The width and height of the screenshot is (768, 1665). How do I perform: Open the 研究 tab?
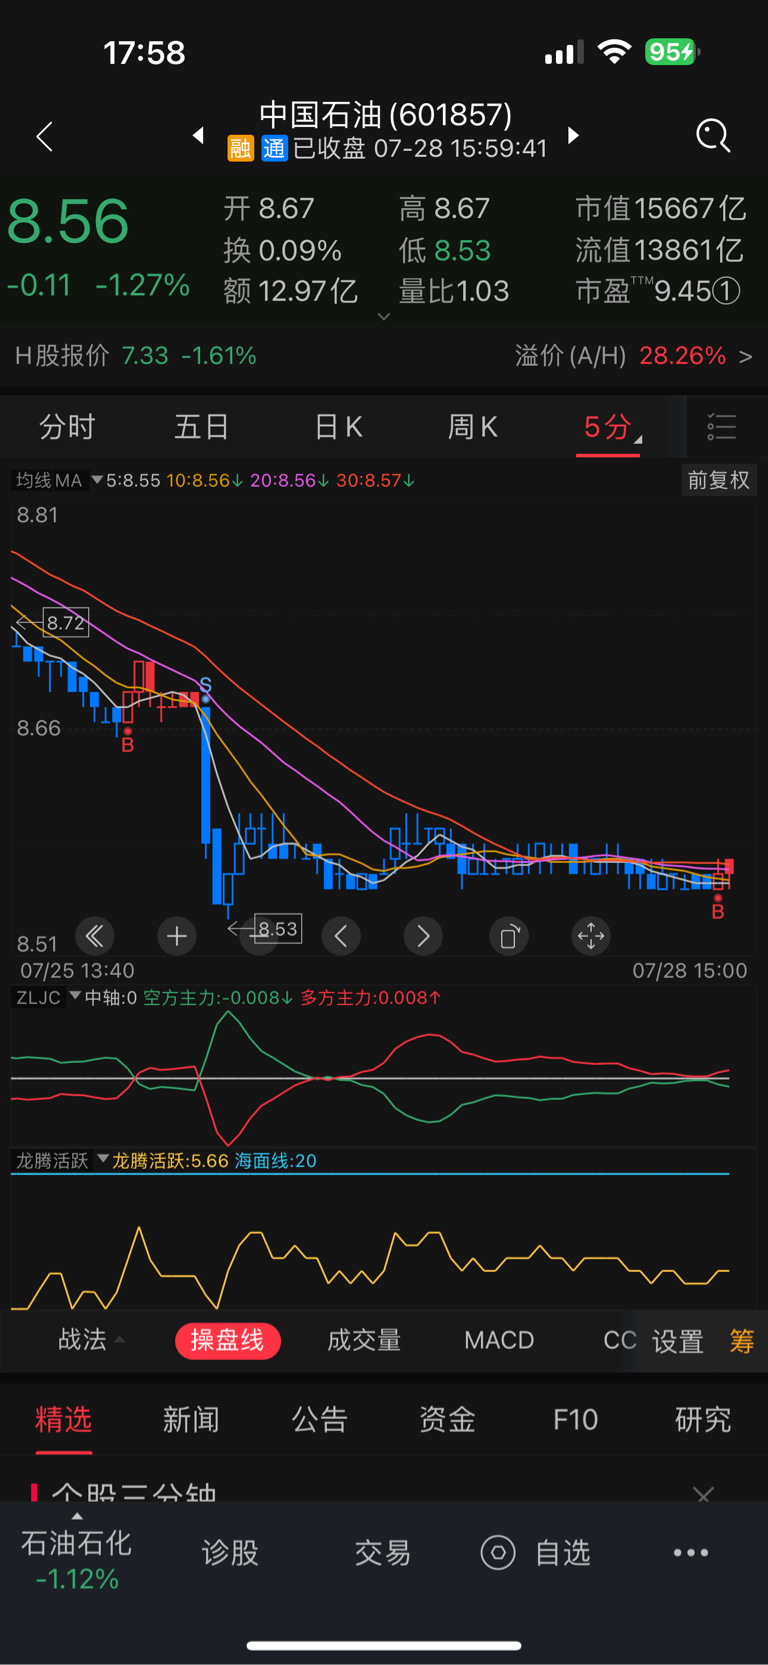click(x=703, y=1419)
